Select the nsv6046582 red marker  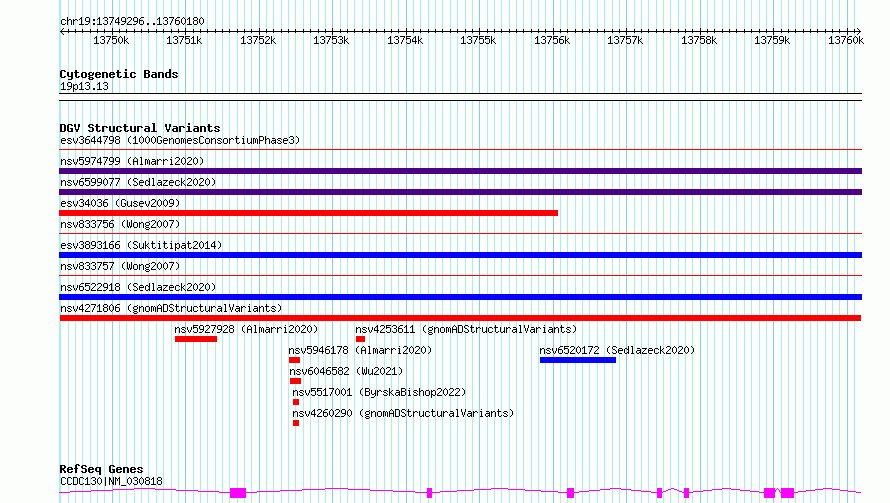coord(295,381)
